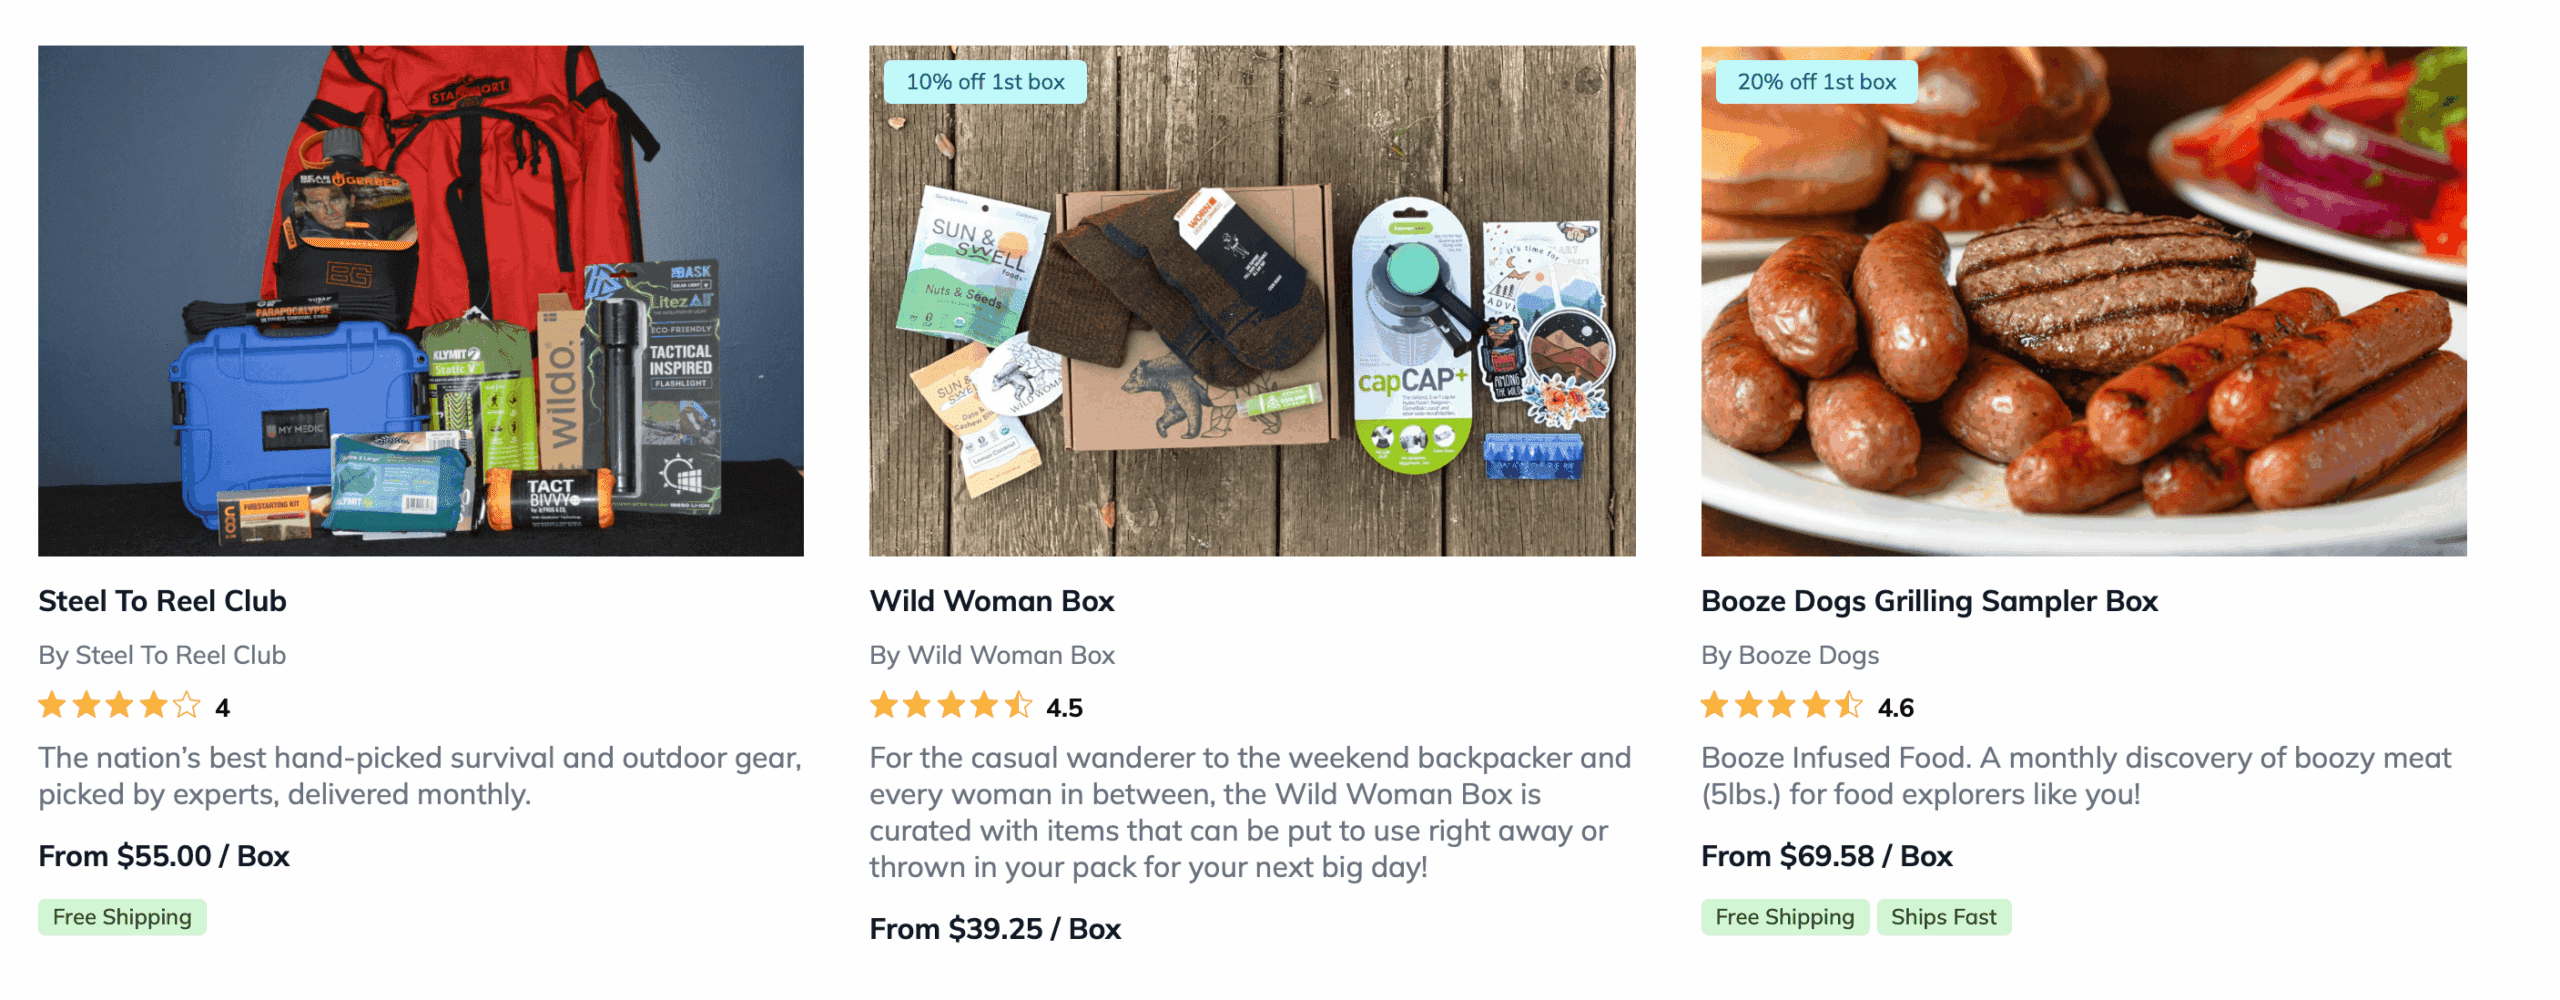Image resolution: width=2560 pixels, height=1000 pixels.
Task: Click the 'By Booze Dogs' seller link
Action: tap(1790, 655)
